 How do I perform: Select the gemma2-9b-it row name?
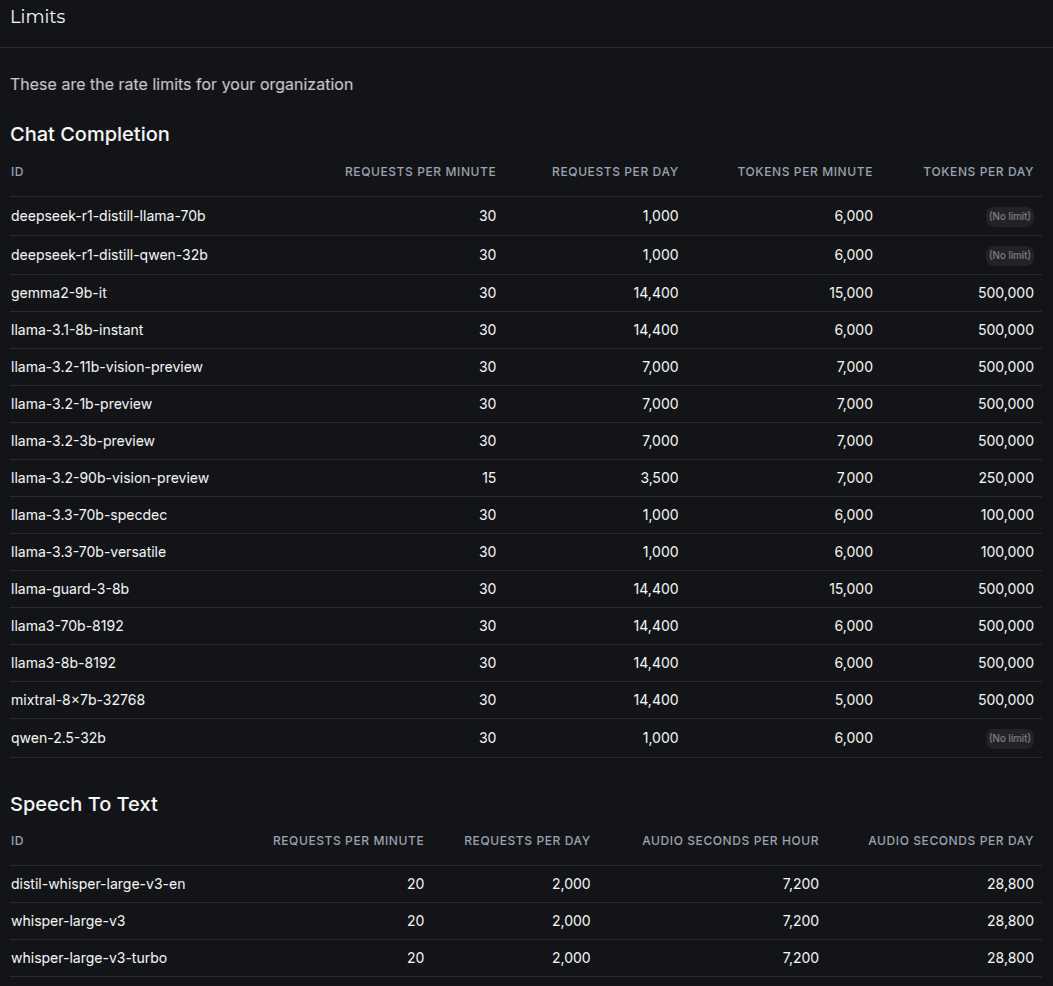pos(59,293)
